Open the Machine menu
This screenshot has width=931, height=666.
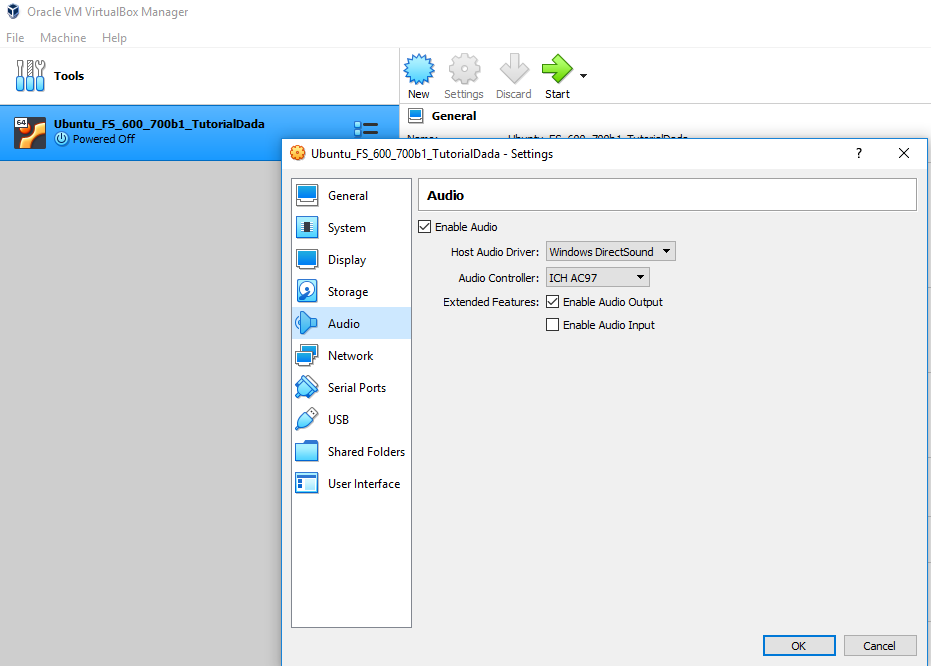tap(63, 38)
